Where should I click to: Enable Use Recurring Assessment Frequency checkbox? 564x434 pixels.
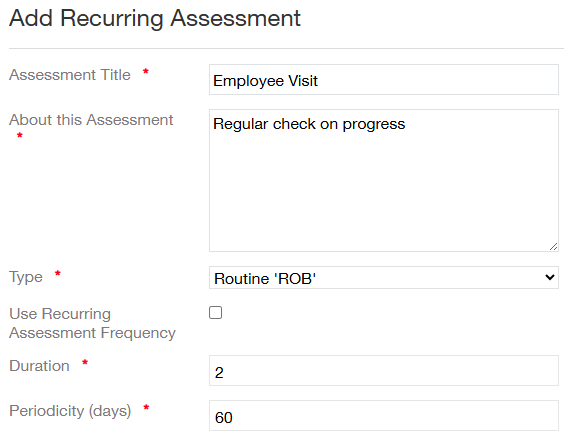(215, 312)
